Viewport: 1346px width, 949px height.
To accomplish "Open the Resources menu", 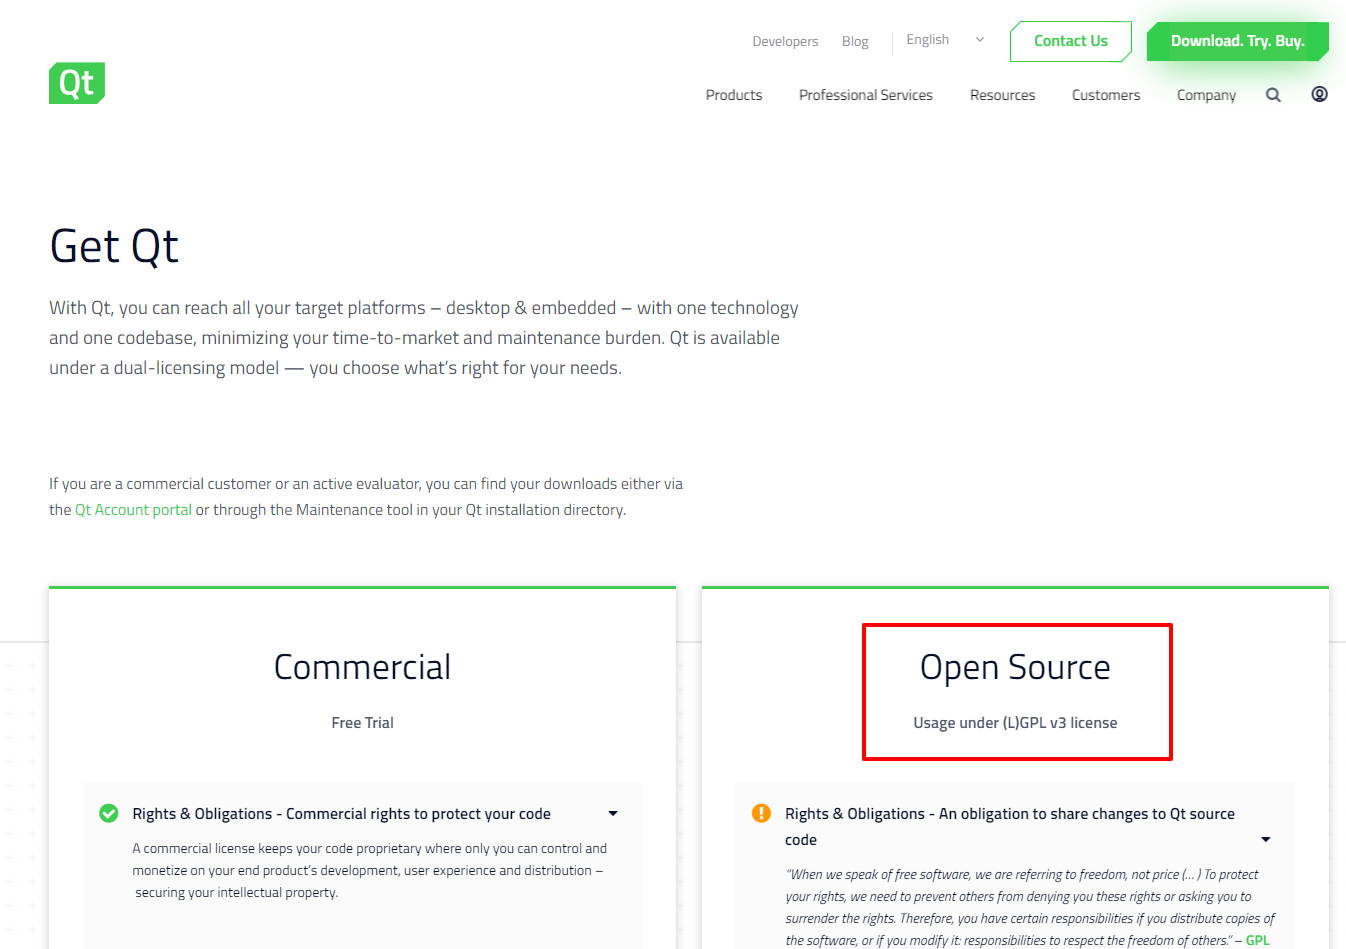I will pyautogui.click(x=1002, y=95).
